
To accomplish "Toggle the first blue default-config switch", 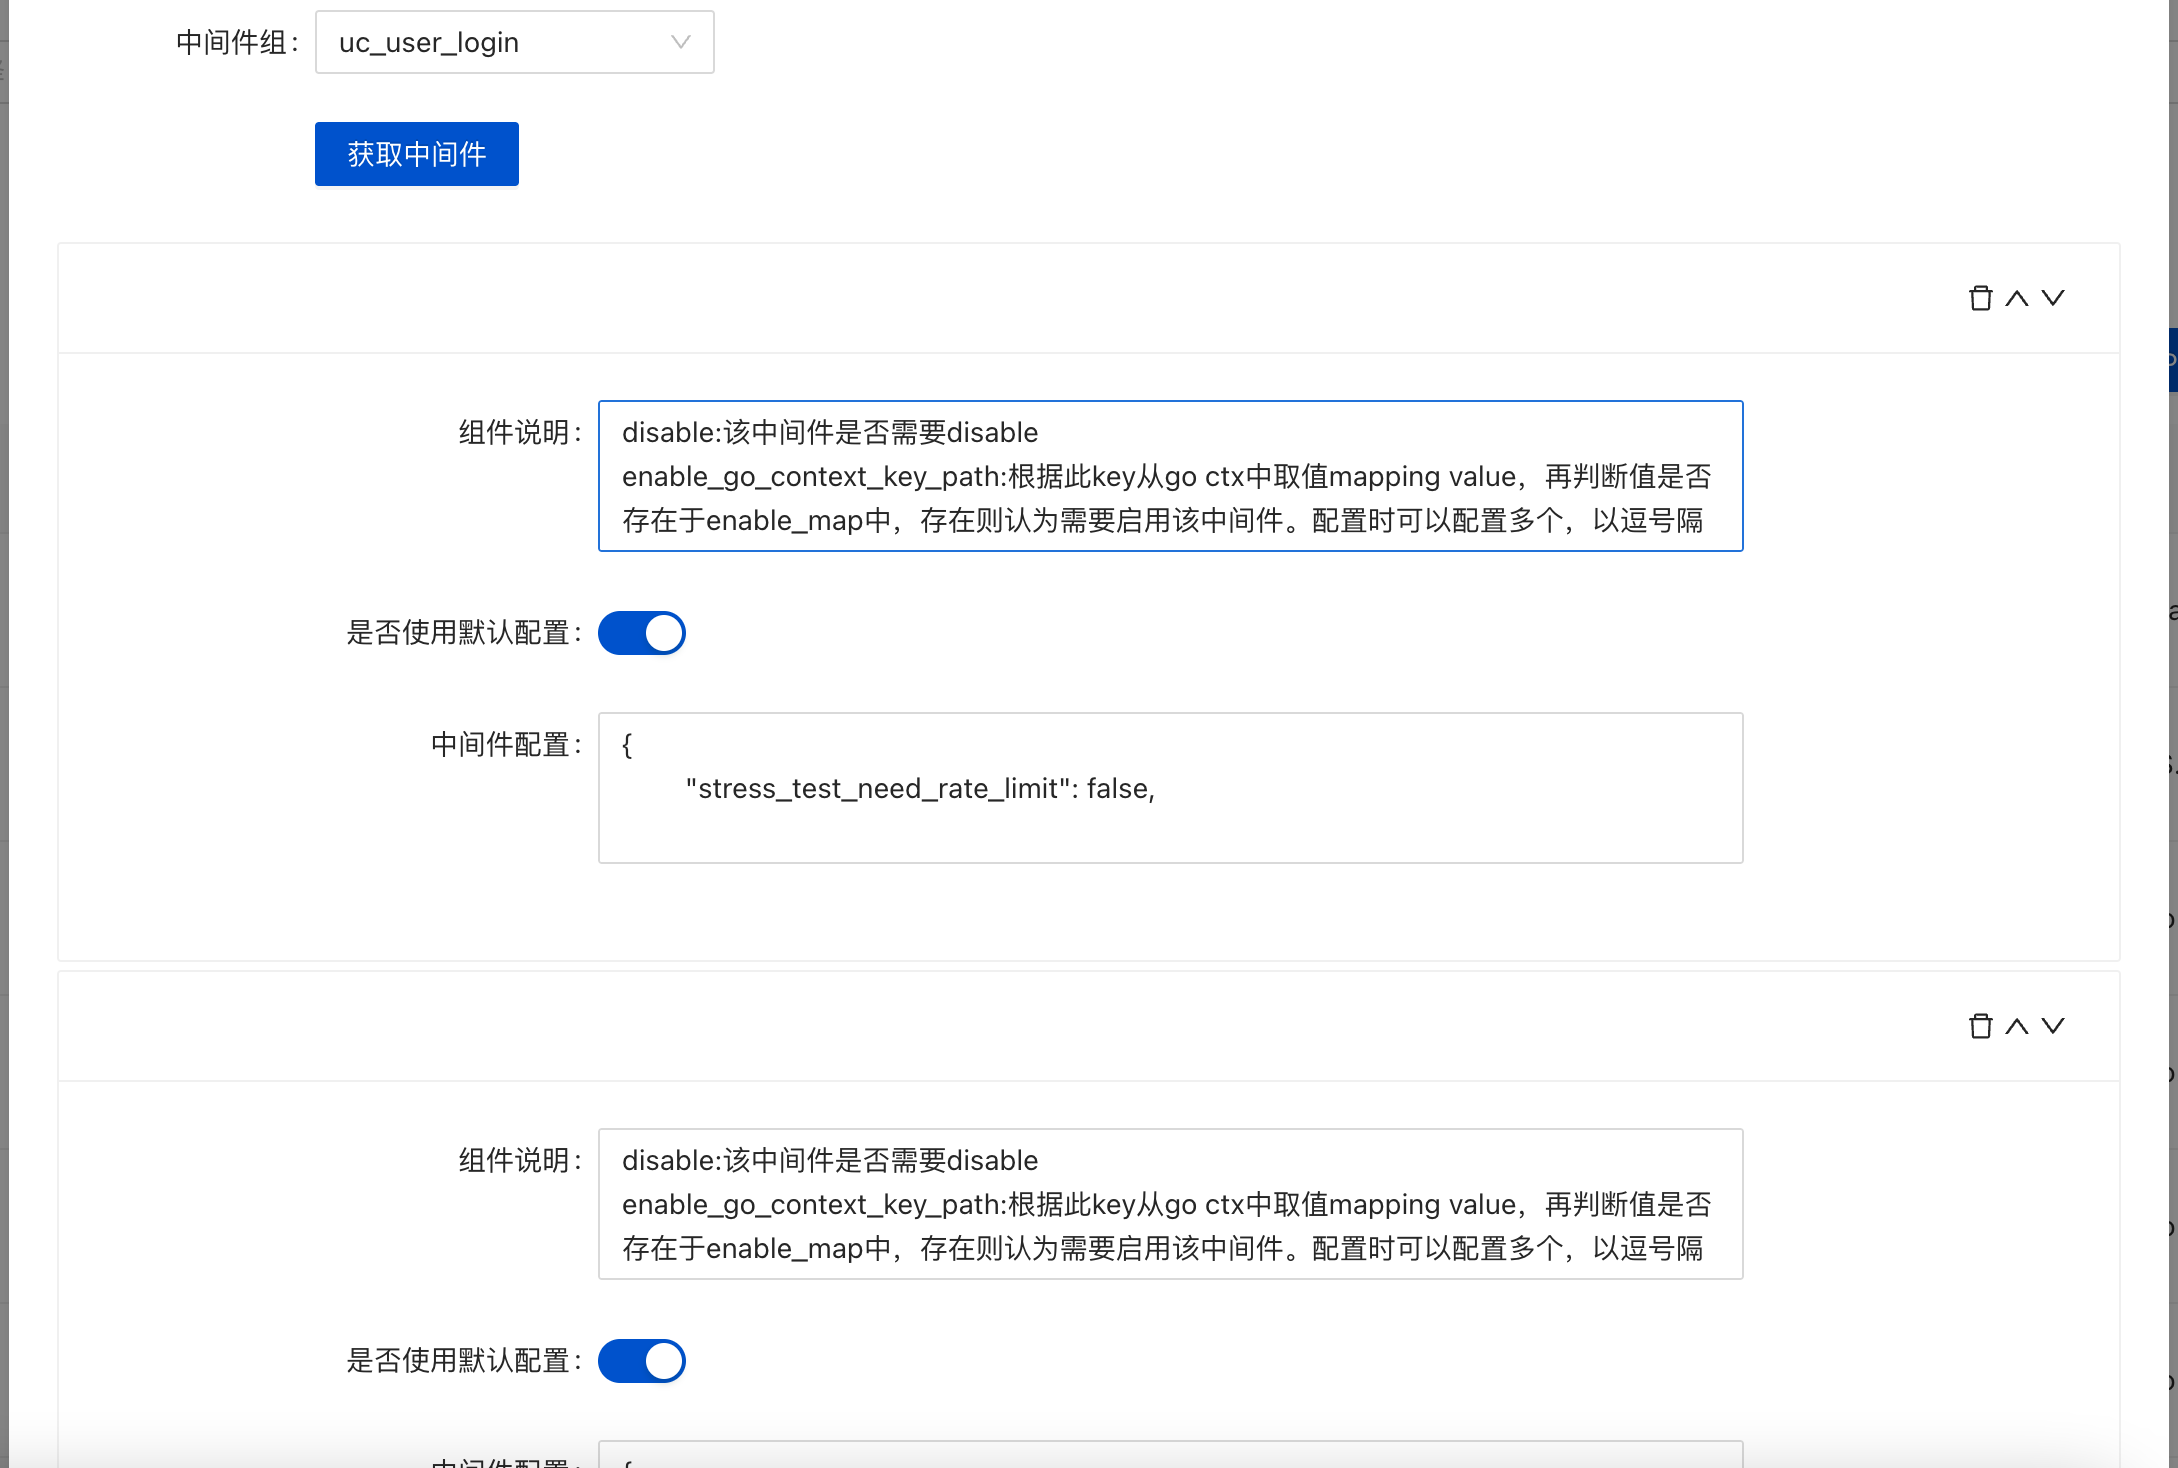I will (x=641, y=632).
